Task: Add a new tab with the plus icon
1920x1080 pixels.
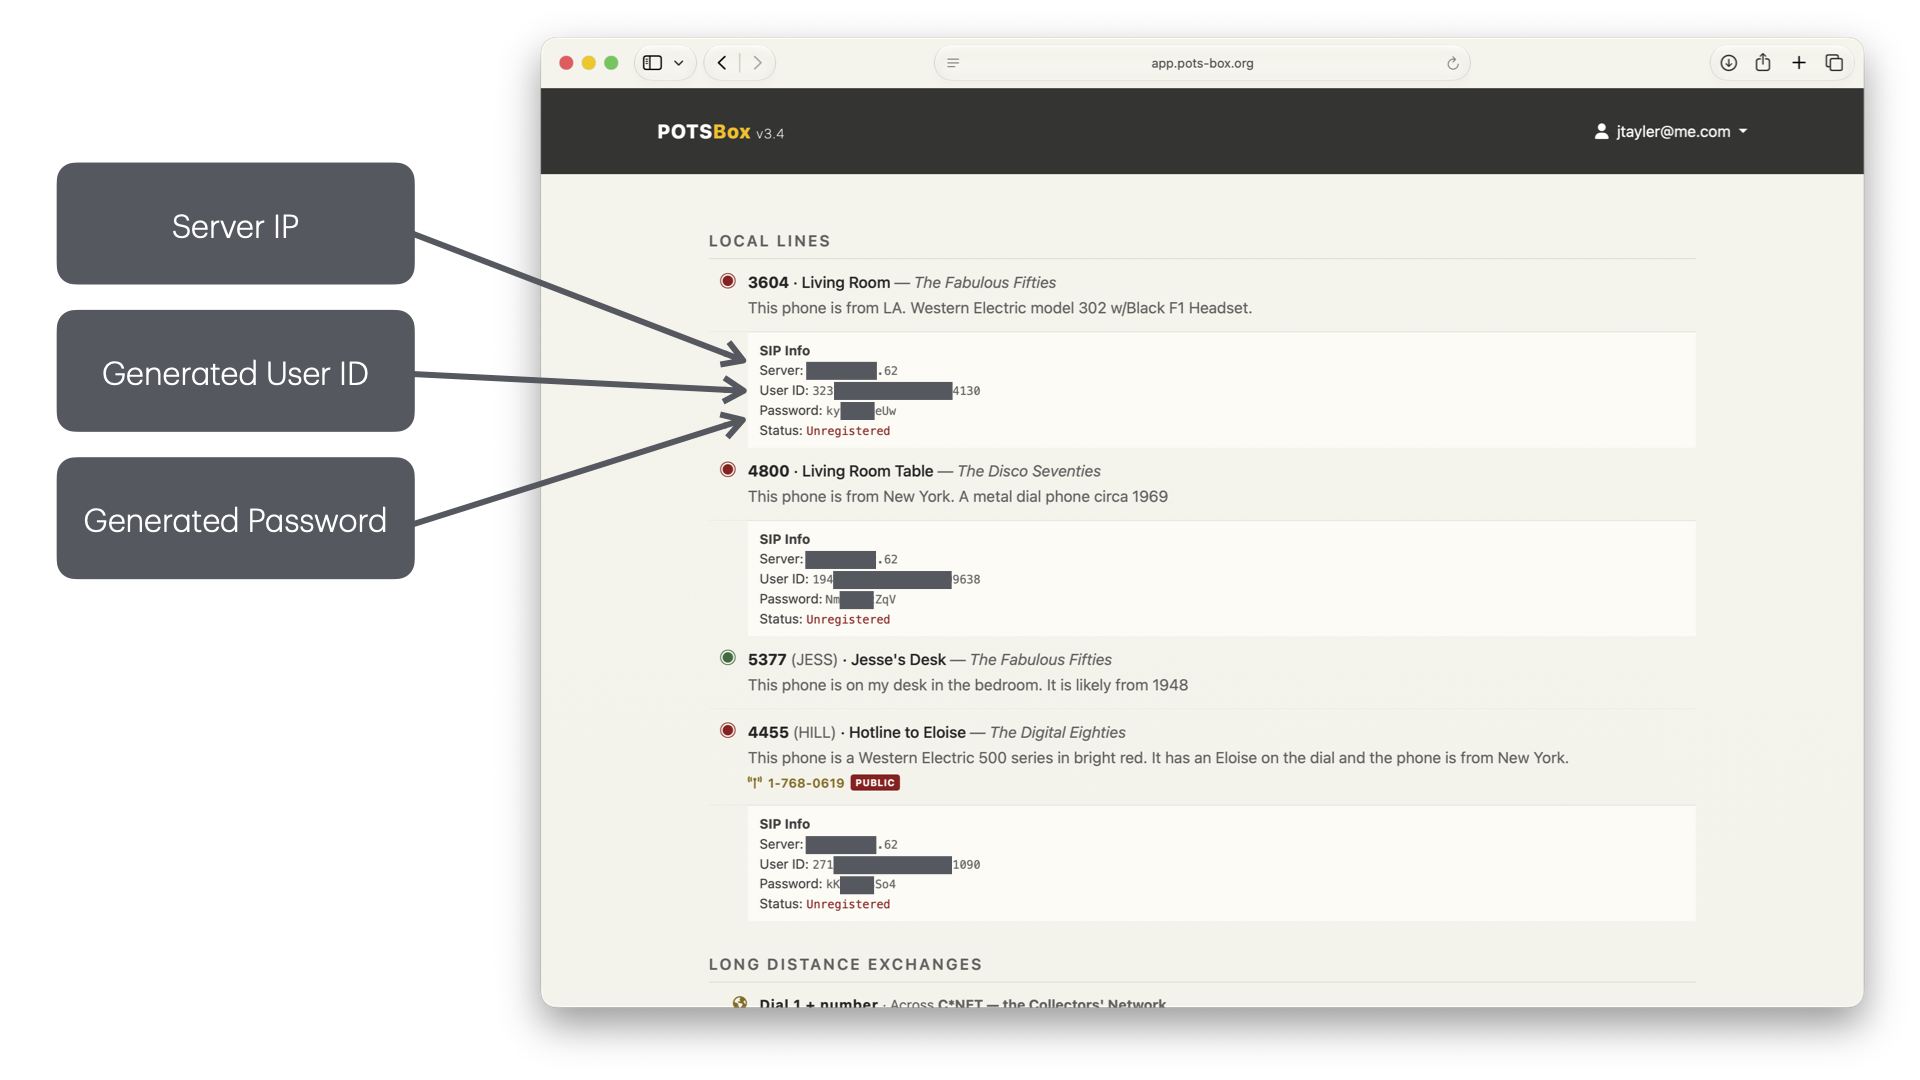Action: (x=1799, y=63)
